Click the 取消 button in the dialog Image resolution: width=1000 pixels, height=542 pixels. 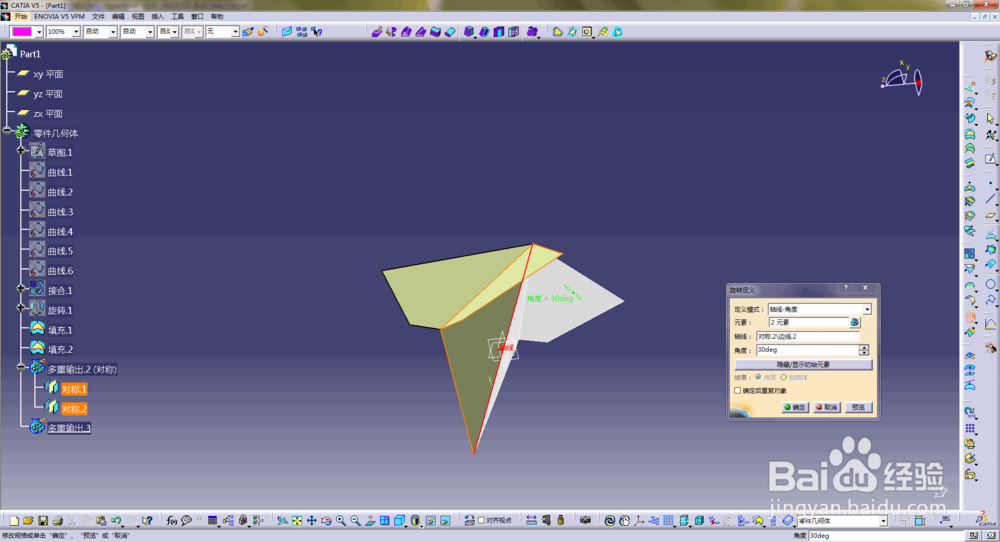[x=827, y=407]
